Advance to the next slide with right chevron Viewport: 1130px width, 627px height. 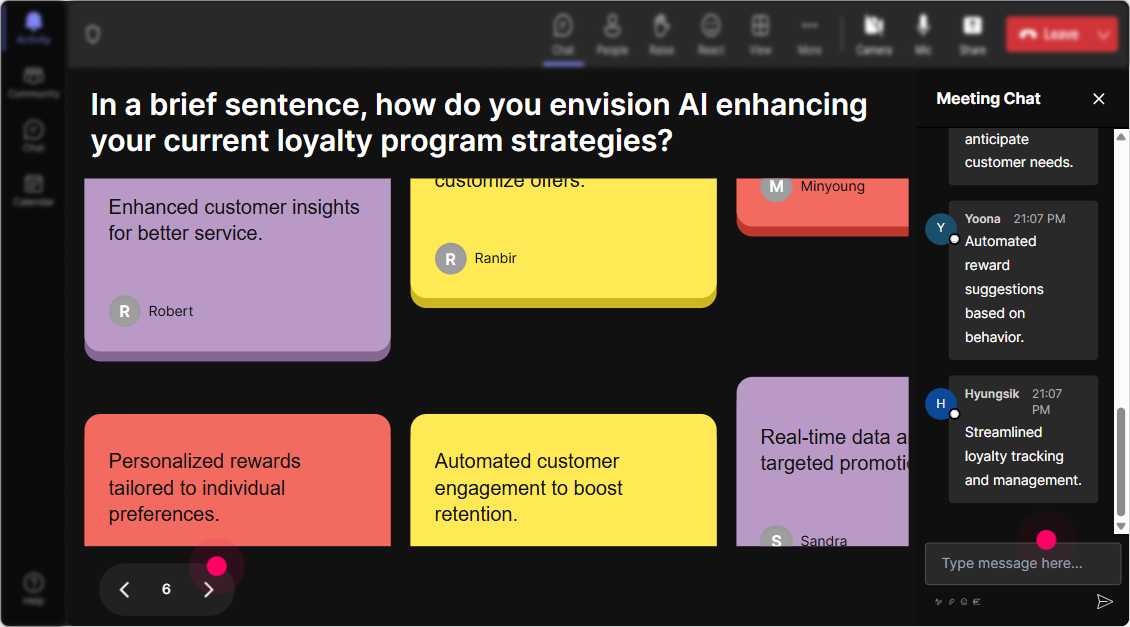coord(208,590)
